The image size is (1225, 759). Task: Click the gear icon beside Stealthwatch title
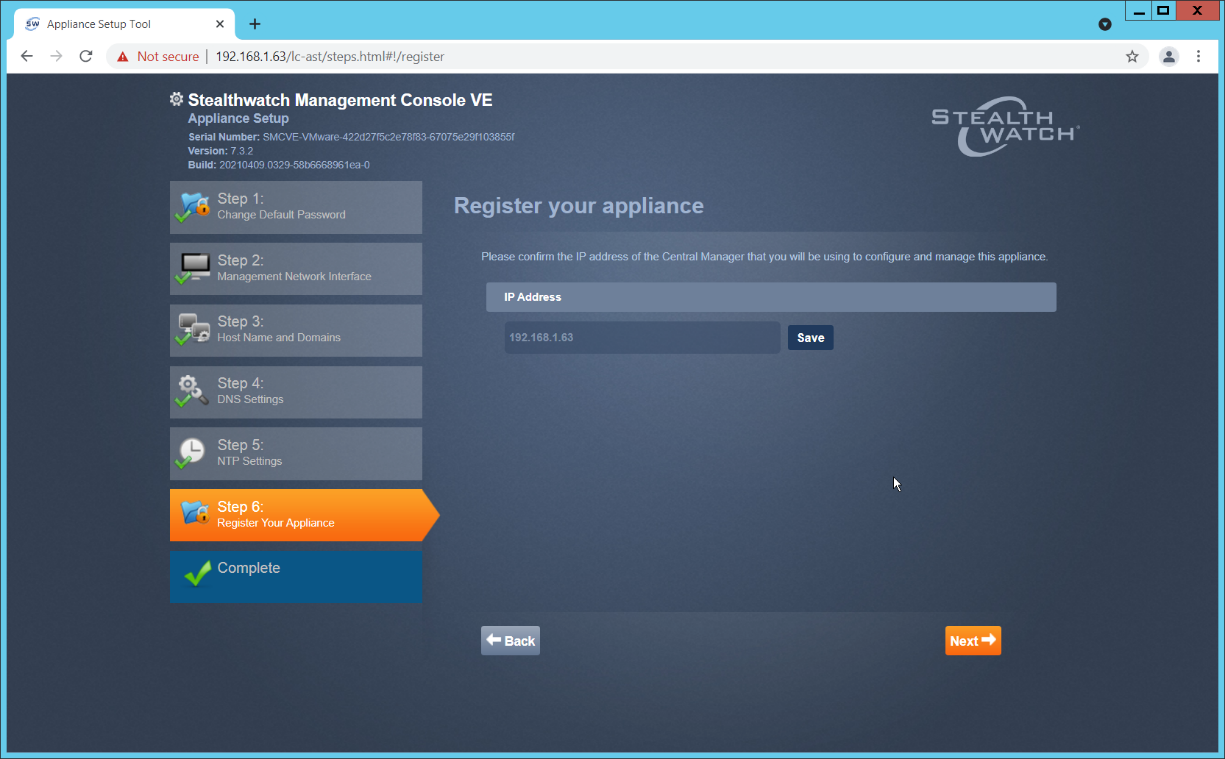[x=177, y=100]
